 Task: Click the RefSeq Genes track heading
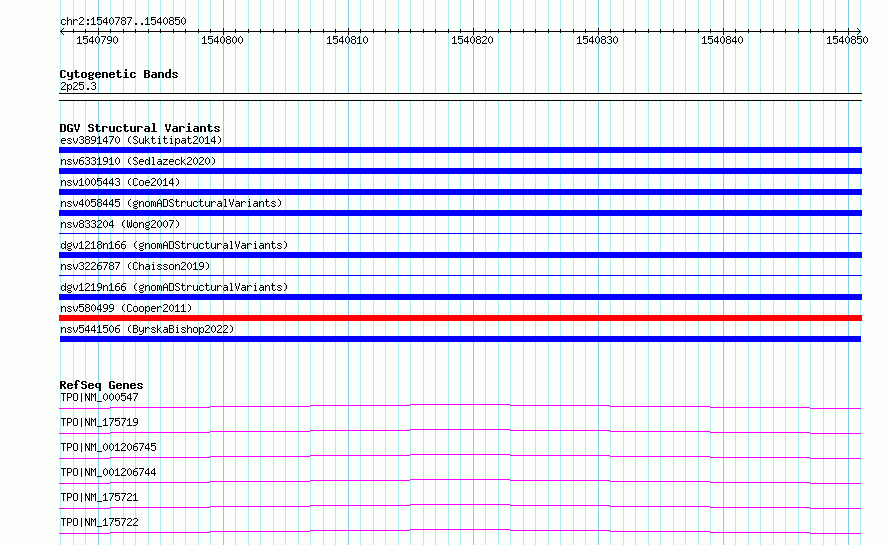[x=101, y=385]
